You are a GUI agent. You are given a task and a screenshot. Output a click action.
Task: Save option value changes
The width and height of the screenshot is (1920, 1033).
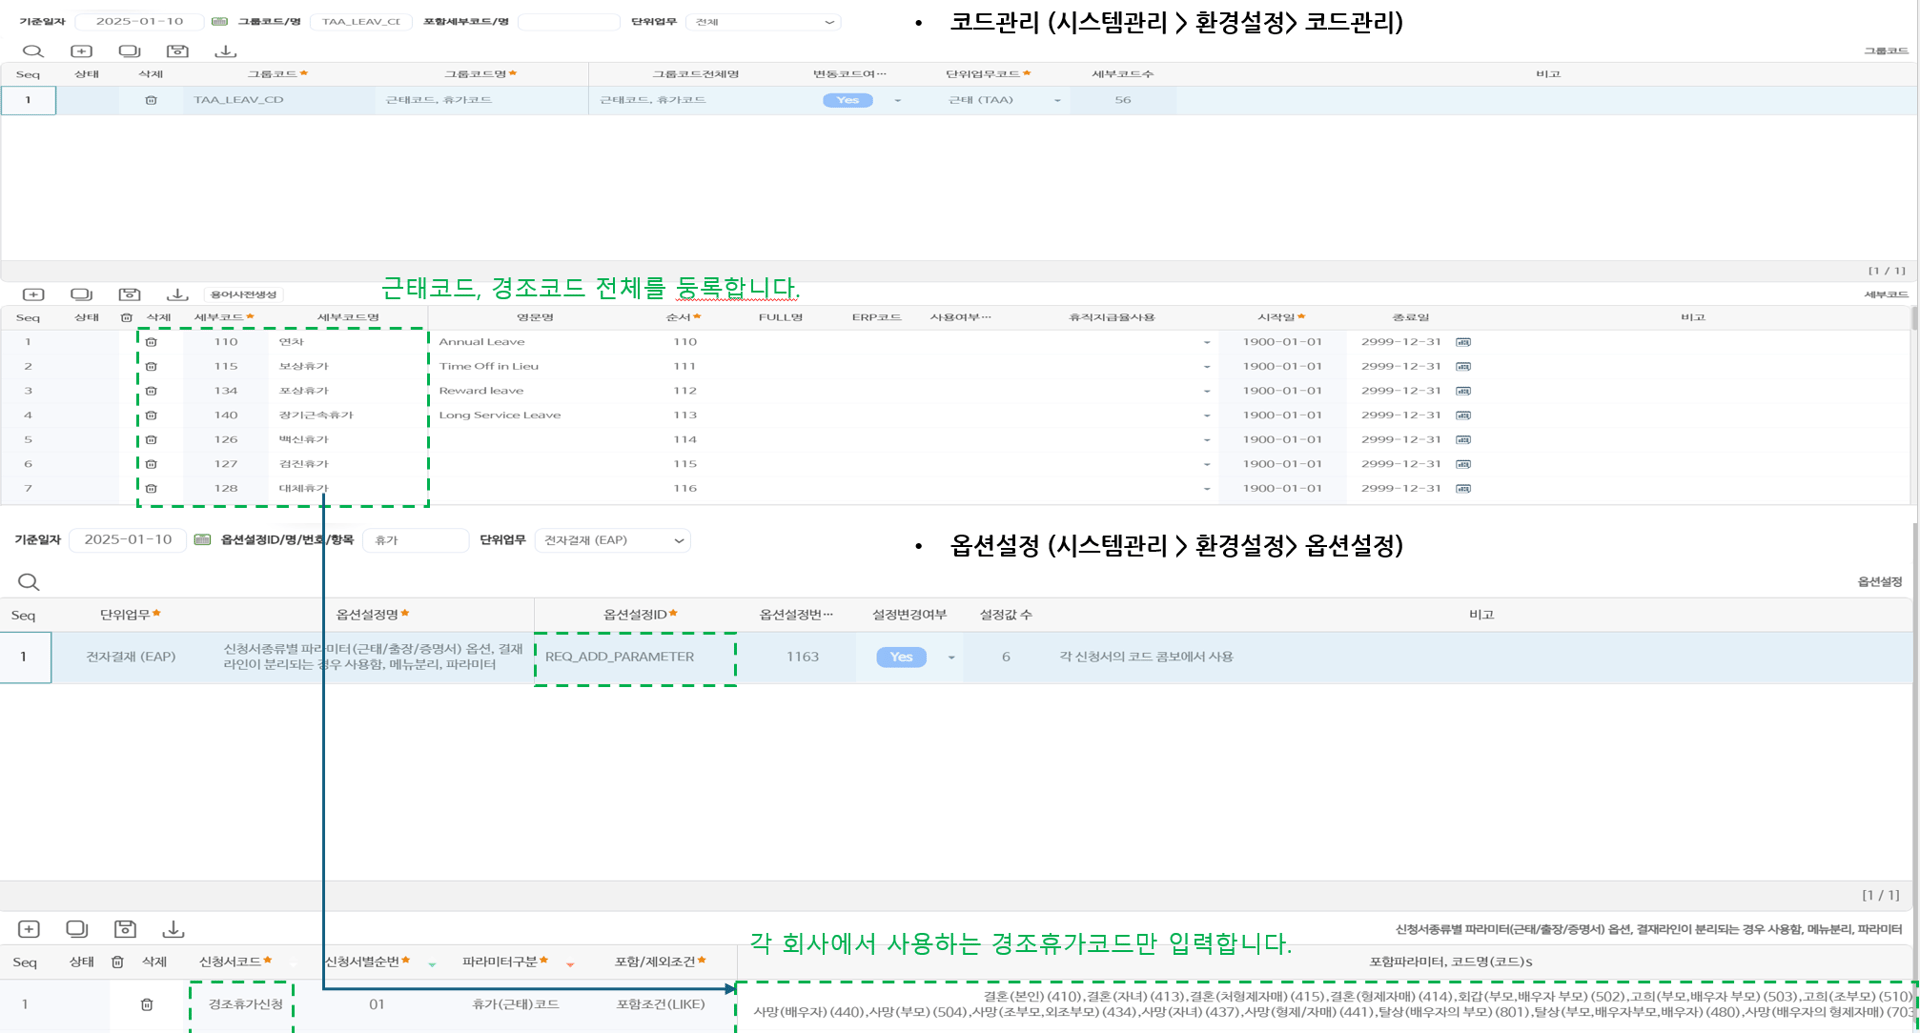(x=125, y=929)
